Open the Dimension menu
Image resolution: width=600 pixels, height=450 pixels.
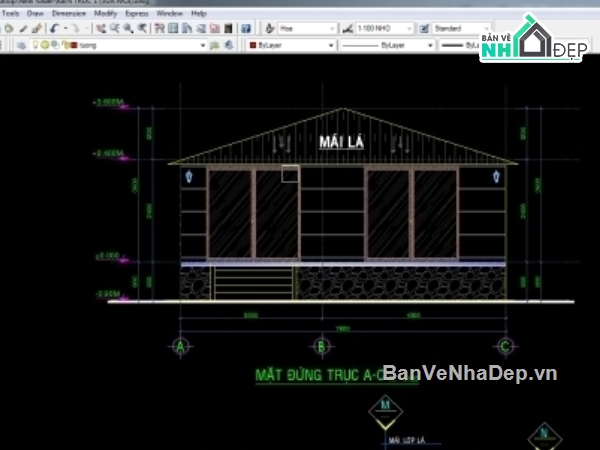pos(68,14)
